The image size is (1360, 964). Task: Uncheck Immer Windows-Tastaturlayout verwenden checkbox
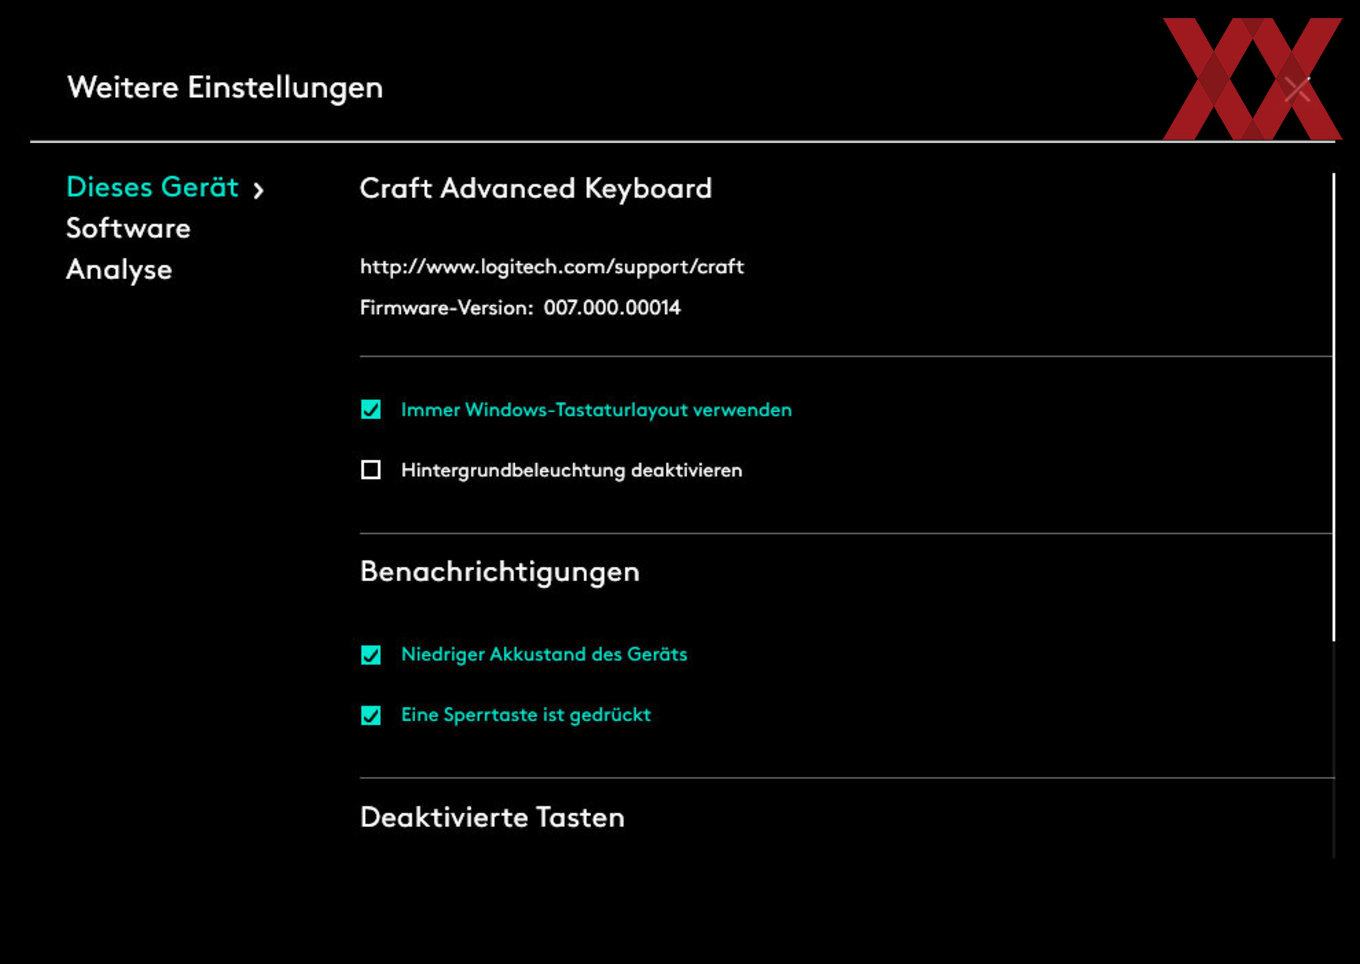[x=371, y=409]
